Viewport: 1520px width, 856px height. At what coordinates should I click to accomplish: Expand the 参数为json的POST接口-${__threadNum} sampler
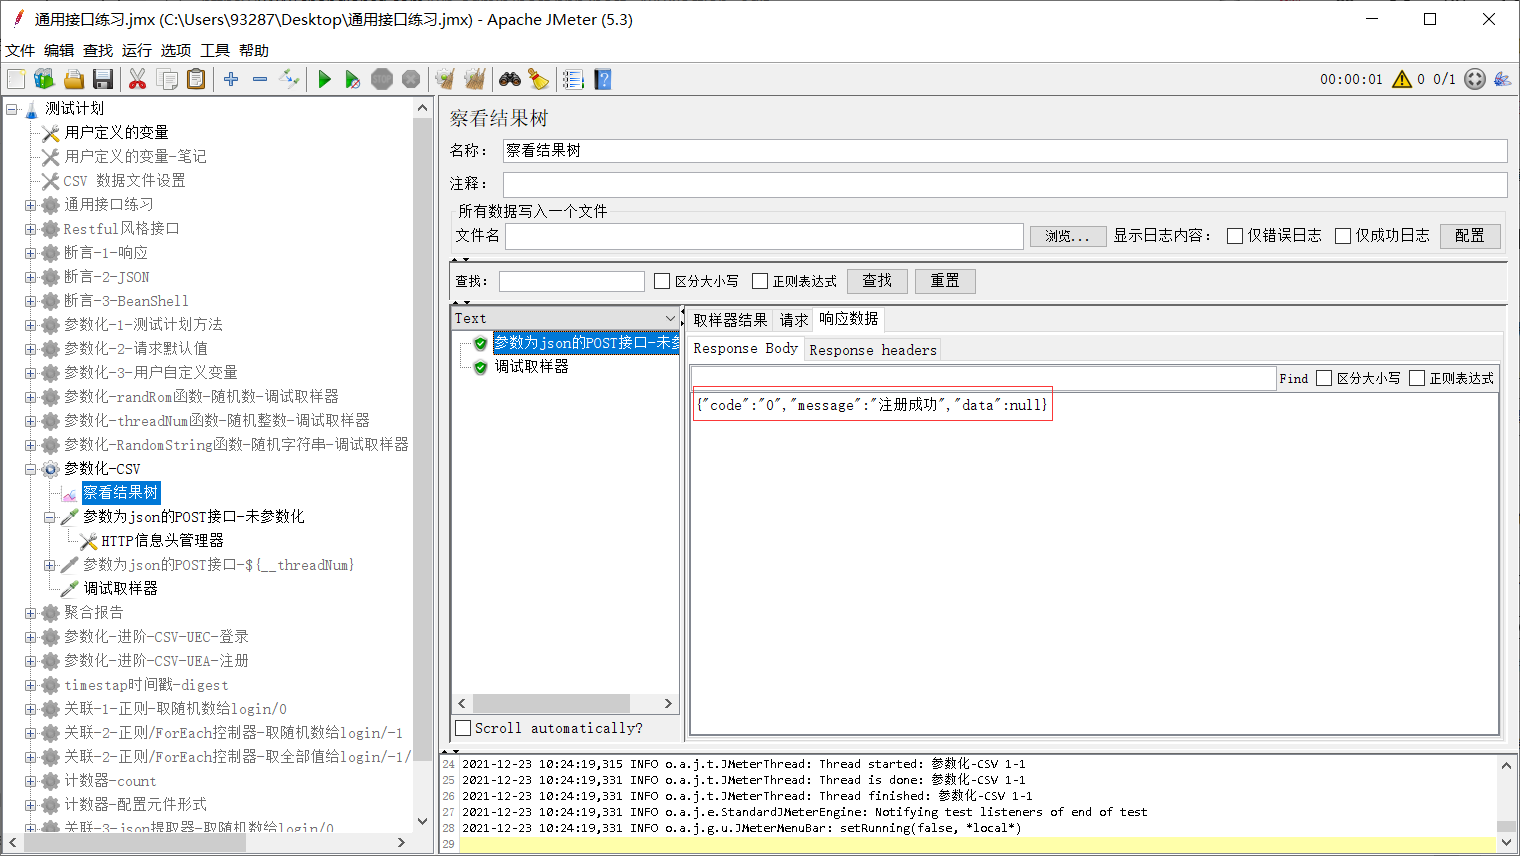[x=50, y=565]
